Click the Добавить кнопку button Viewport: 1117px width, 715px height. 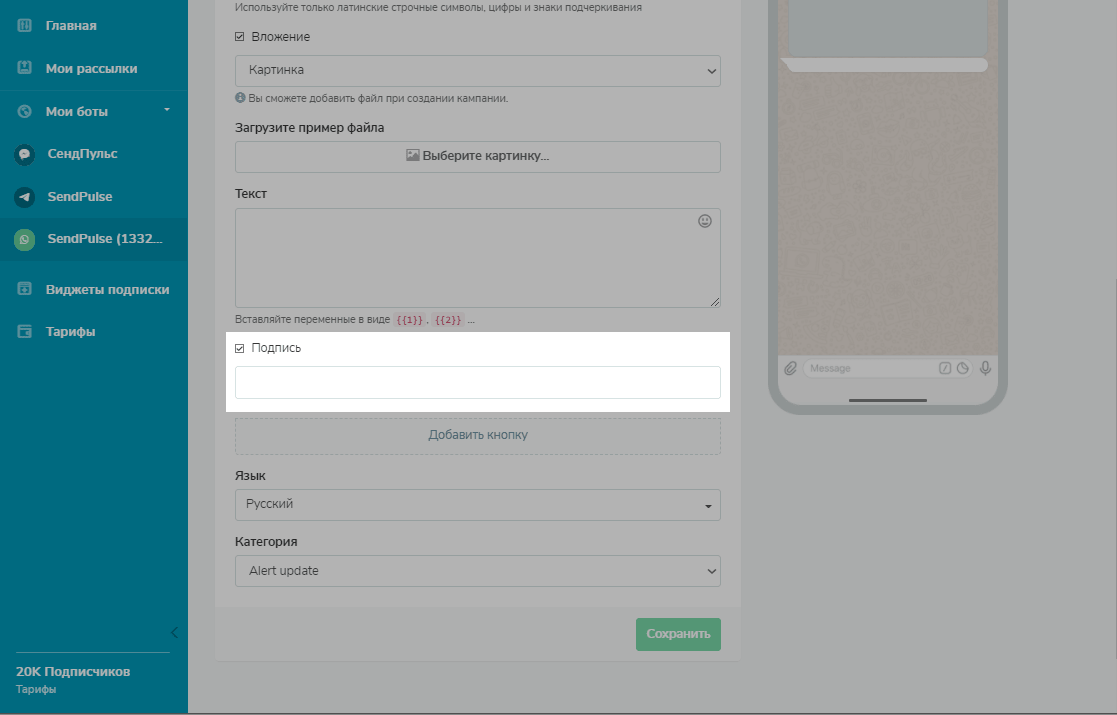pos(477,435)
